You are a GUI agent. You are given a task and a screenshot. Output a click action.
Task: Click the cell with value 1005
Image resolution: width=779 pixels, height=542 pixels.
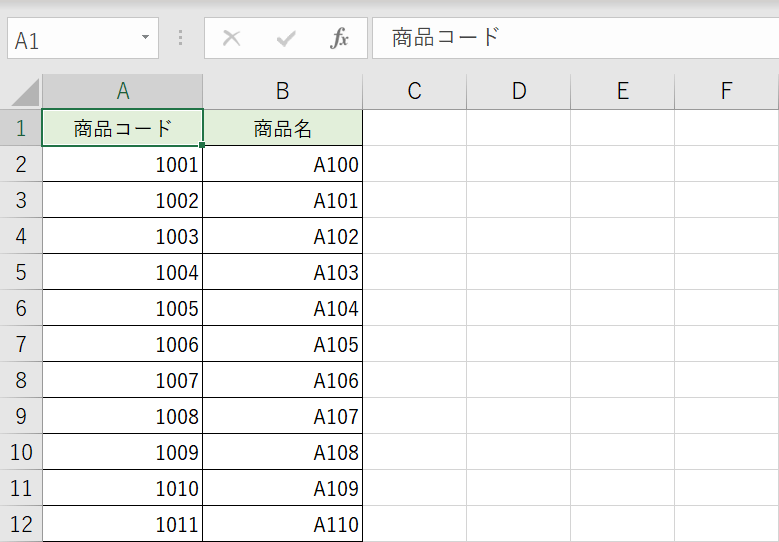pyautogui.click(x=123, y=308)
